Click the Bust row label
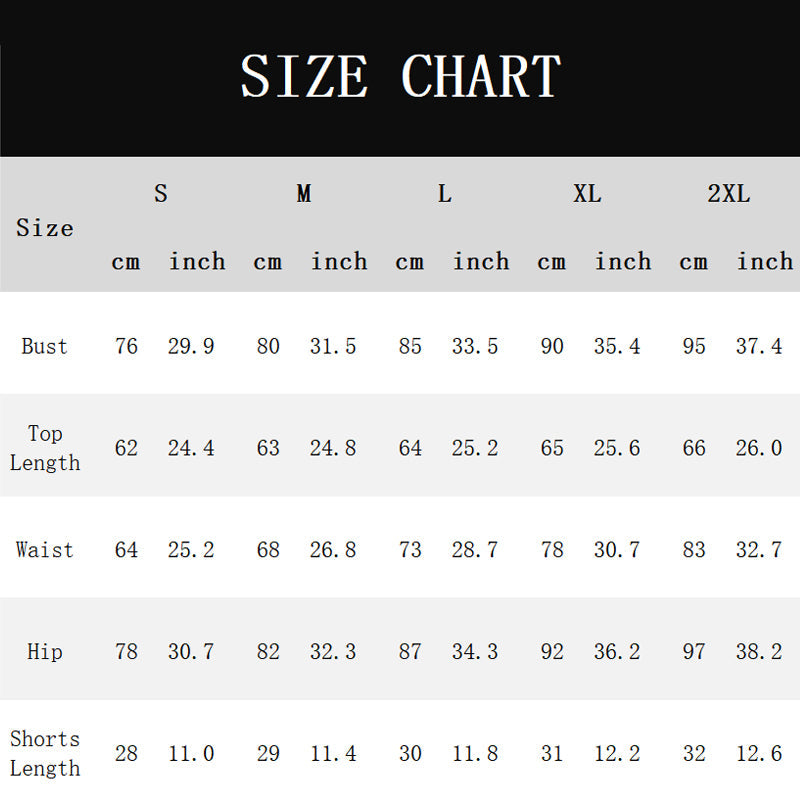 (44, 346)
